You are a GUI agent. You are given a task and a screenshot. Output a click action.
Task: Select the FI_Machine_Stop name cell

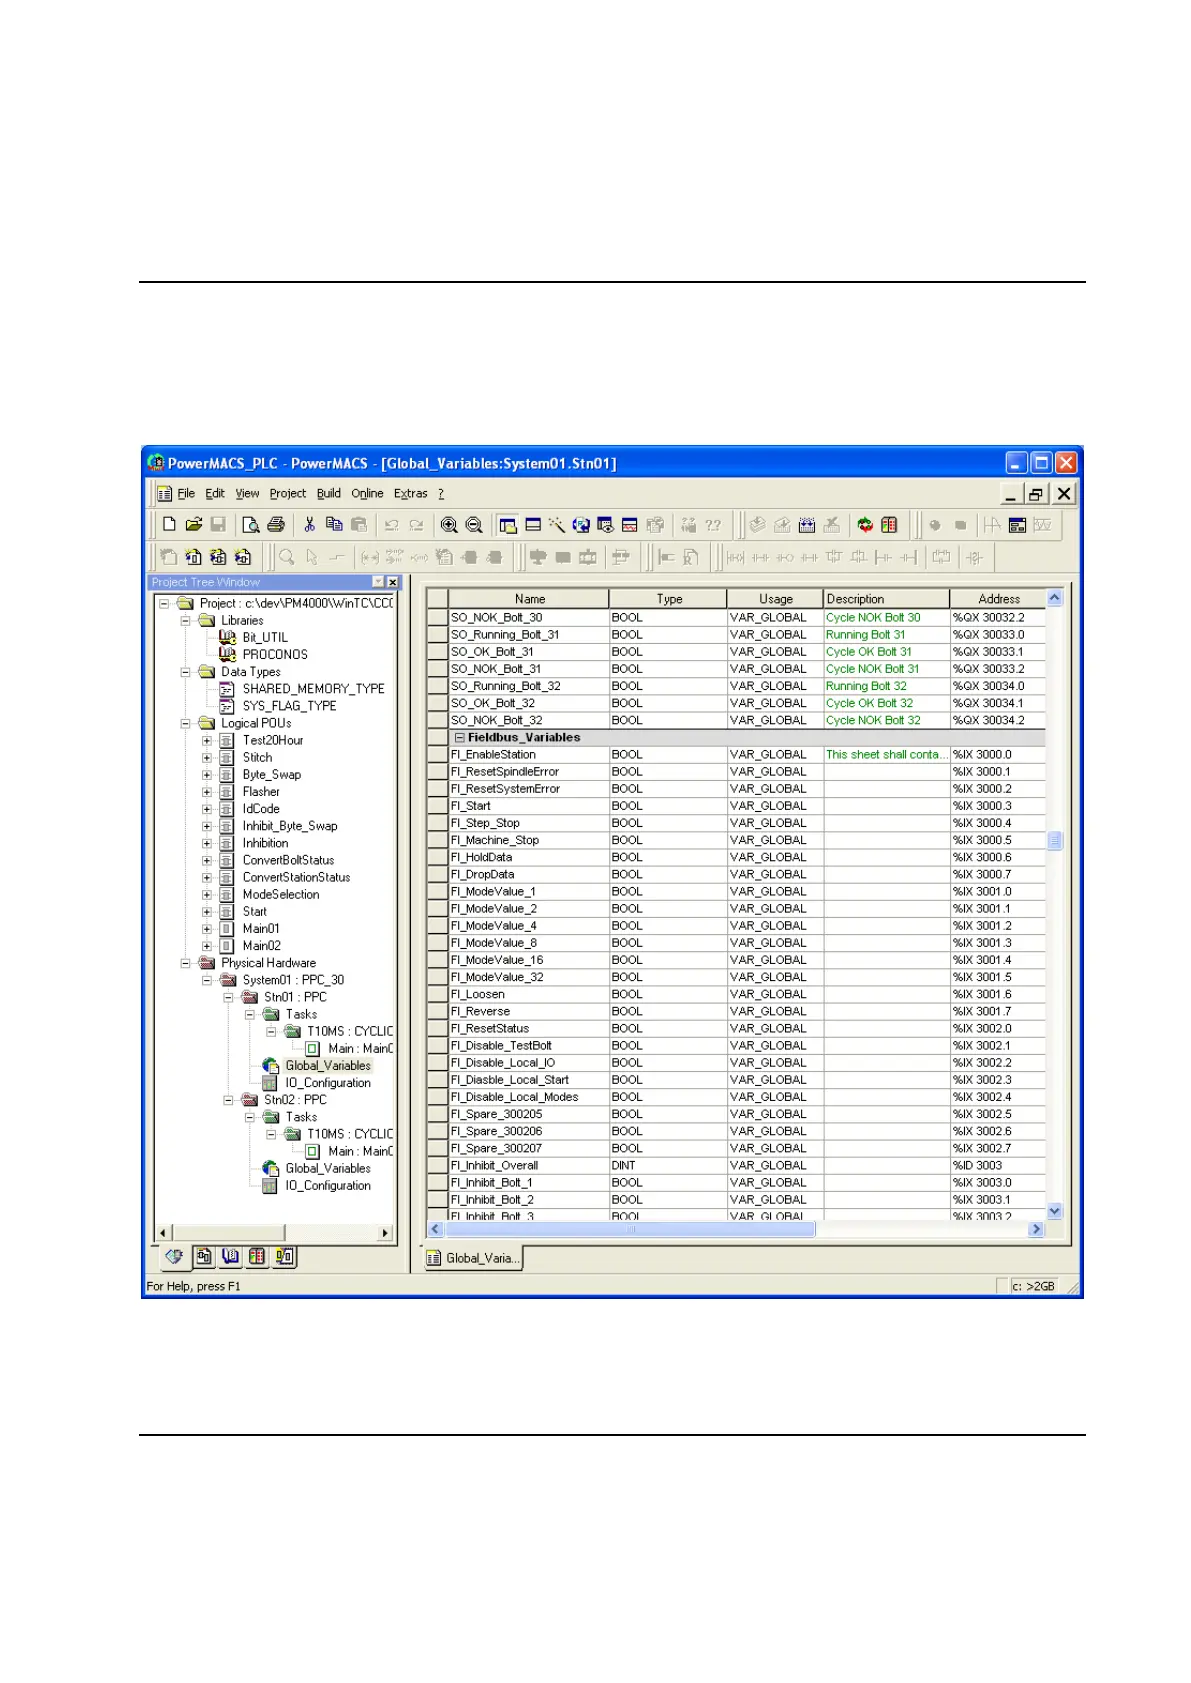[x=529, y=840]
